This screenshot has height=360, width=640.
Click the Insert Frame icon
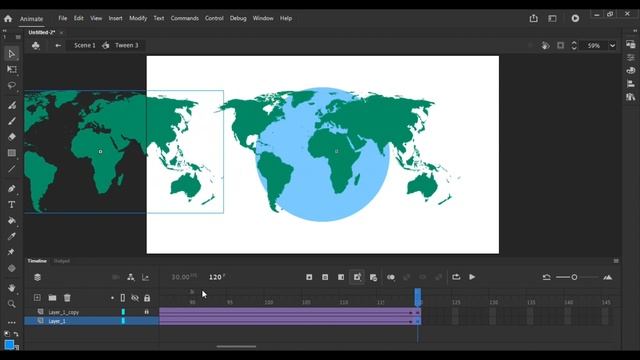(341, 277)
